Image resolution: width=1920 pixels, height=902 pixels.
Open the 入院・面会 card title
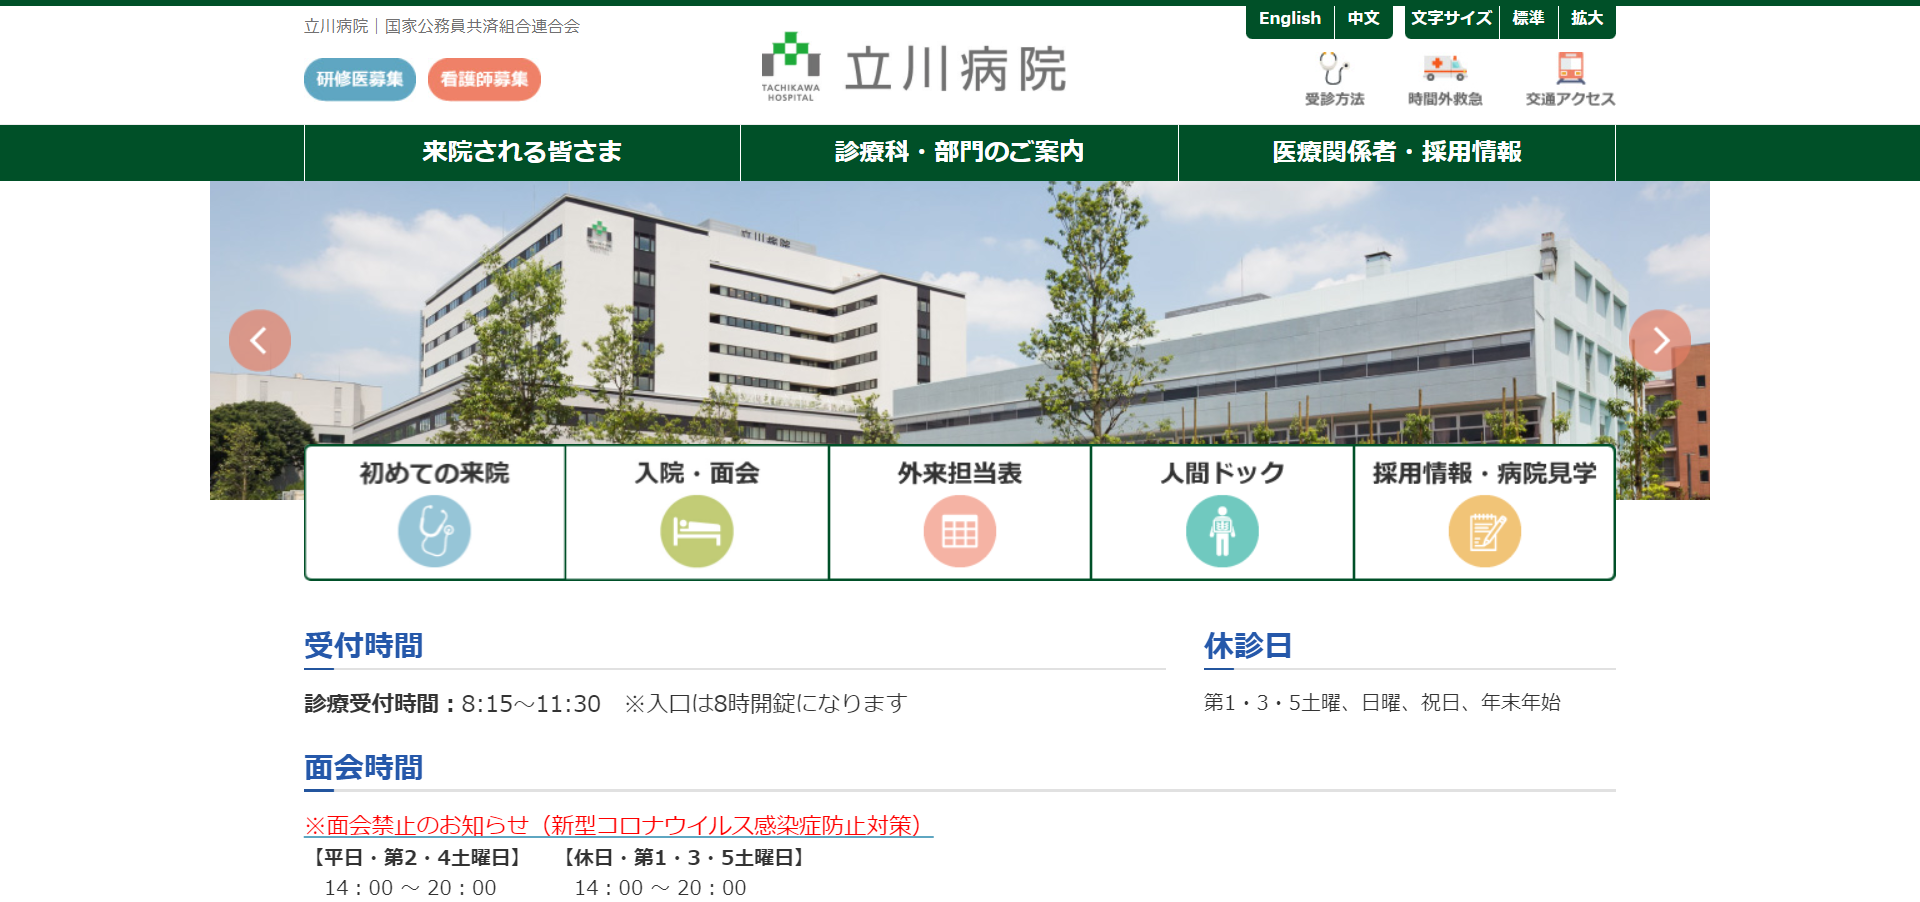697,473
